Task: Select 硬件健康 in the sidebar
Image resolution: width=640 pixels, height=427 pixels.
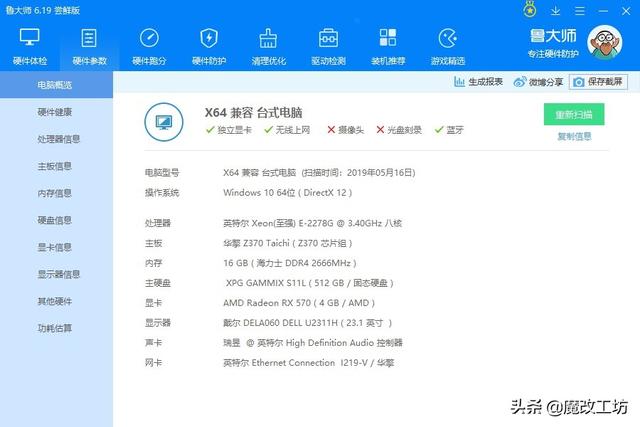Action: click(x=56, y=112)
